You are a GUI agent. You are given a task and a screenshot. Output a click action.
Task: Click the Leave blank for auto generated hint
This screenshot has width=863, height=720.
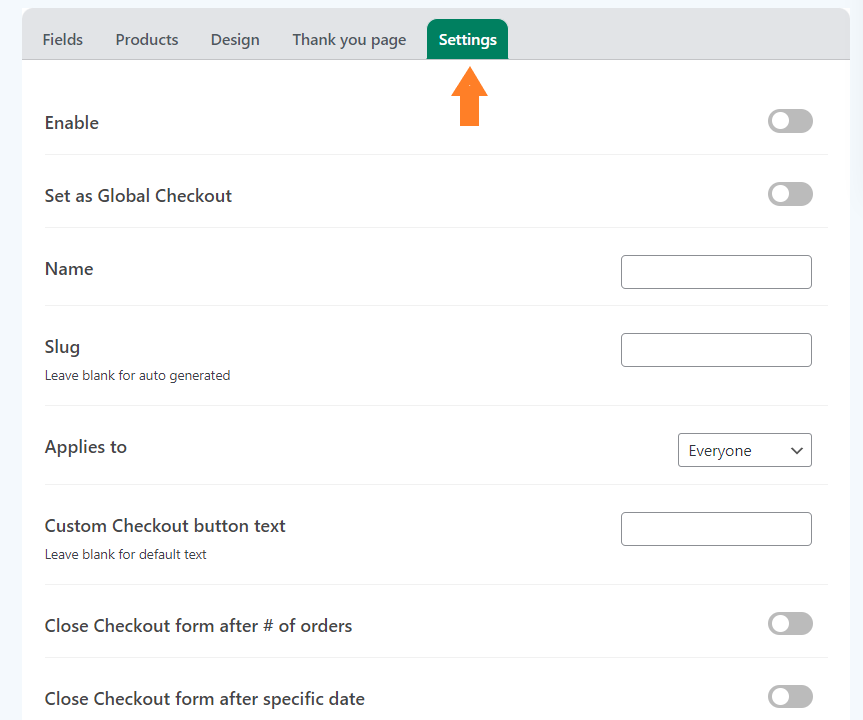(x=138, y=375)
